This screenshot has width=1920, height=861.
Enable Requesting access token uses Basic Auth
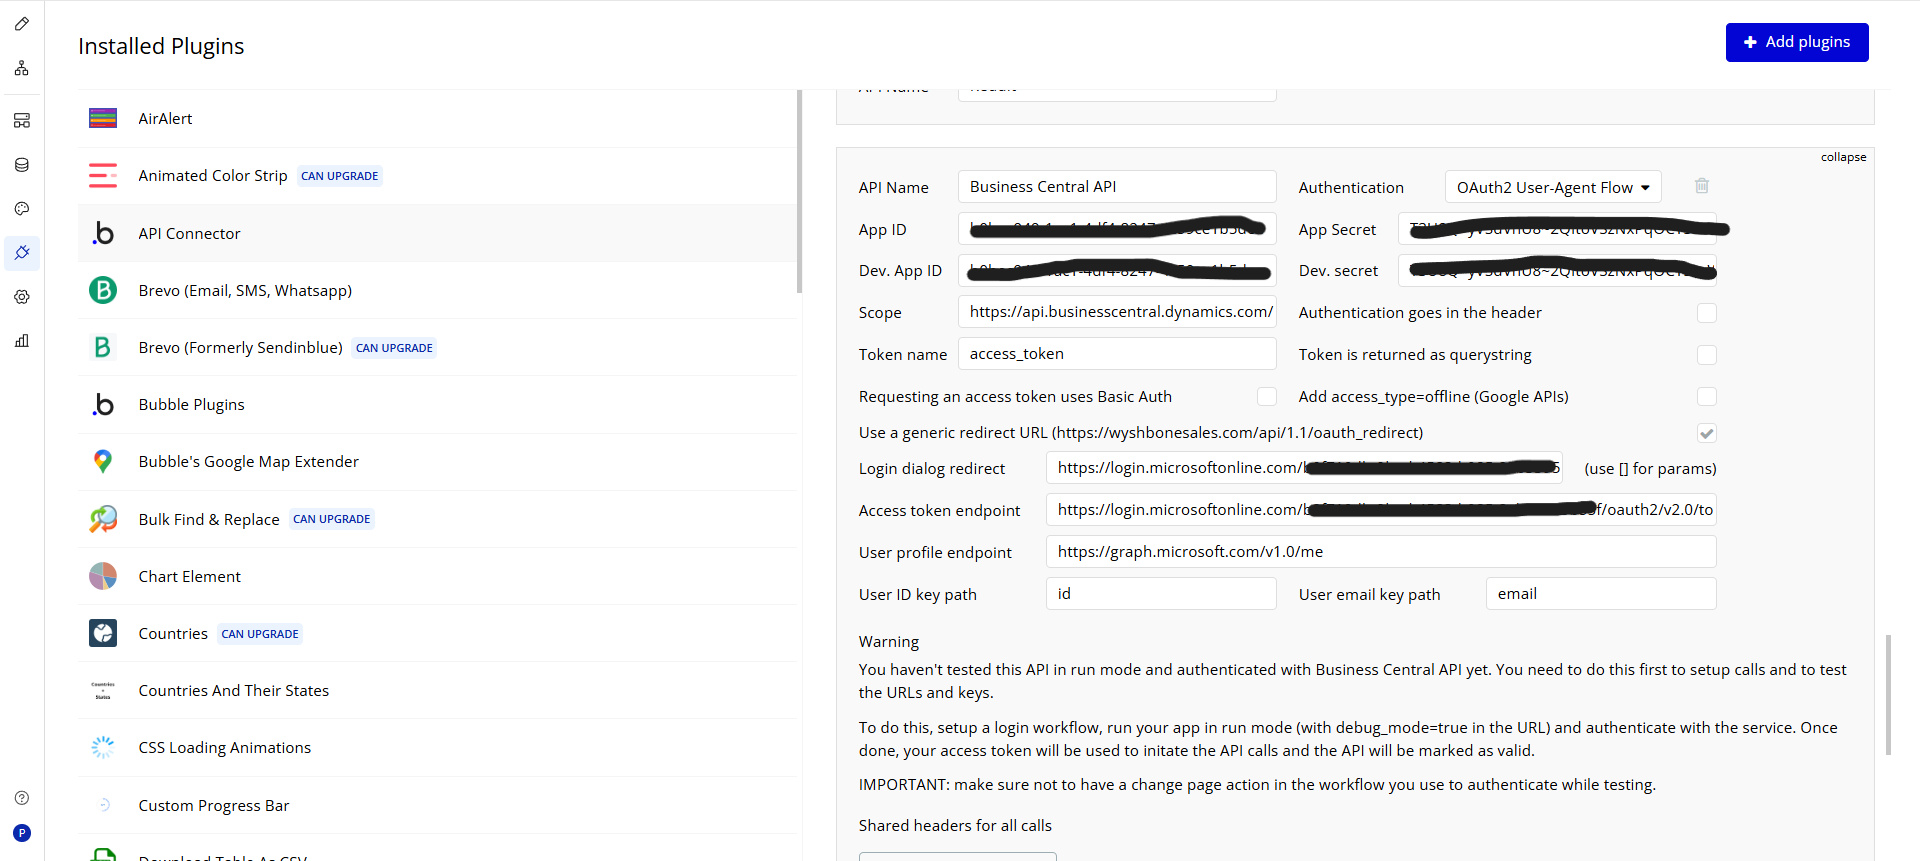(1267, 397)
